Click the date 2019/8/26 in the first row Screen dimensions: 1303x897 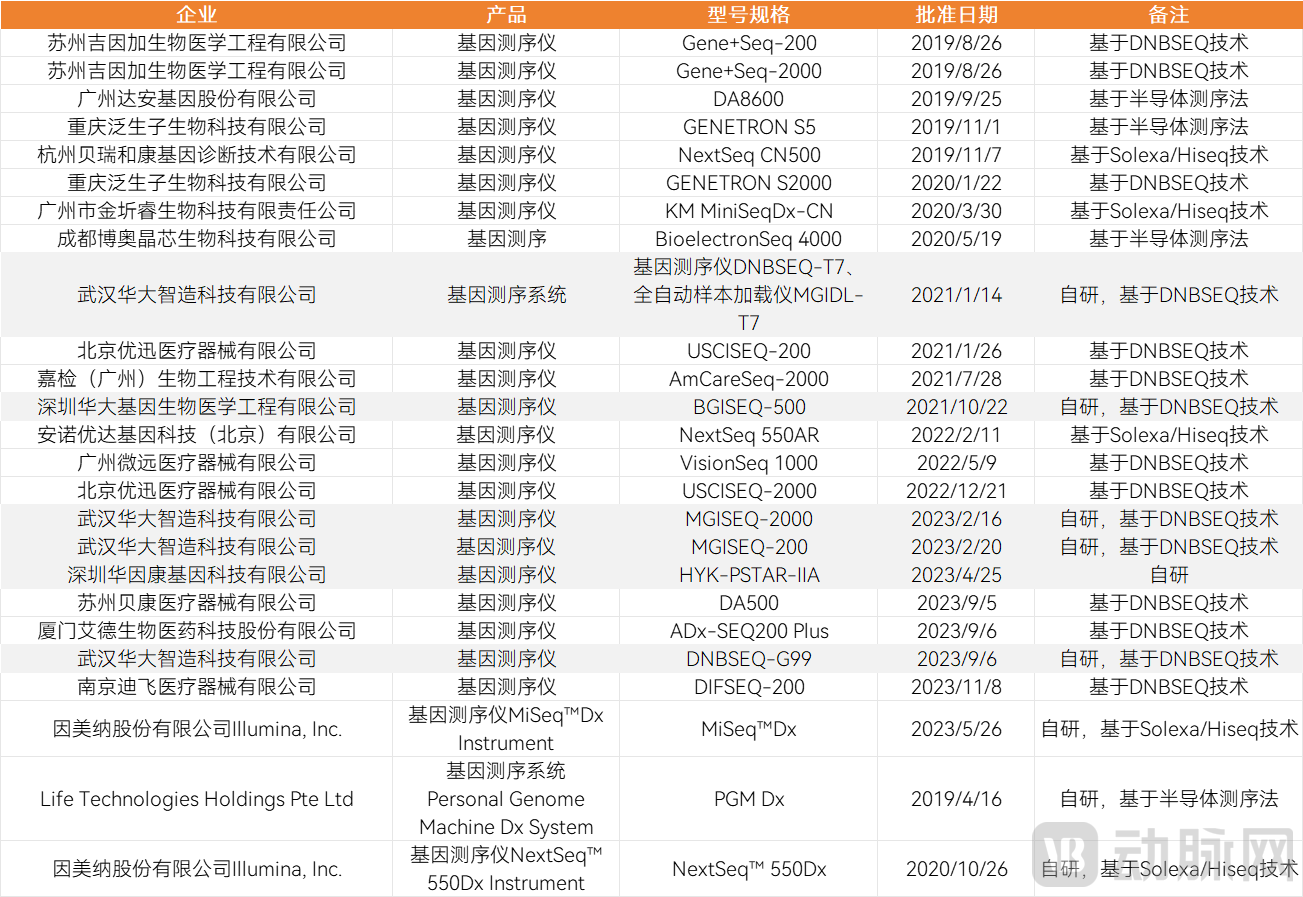pyautogui.click(x=955, y=43)
